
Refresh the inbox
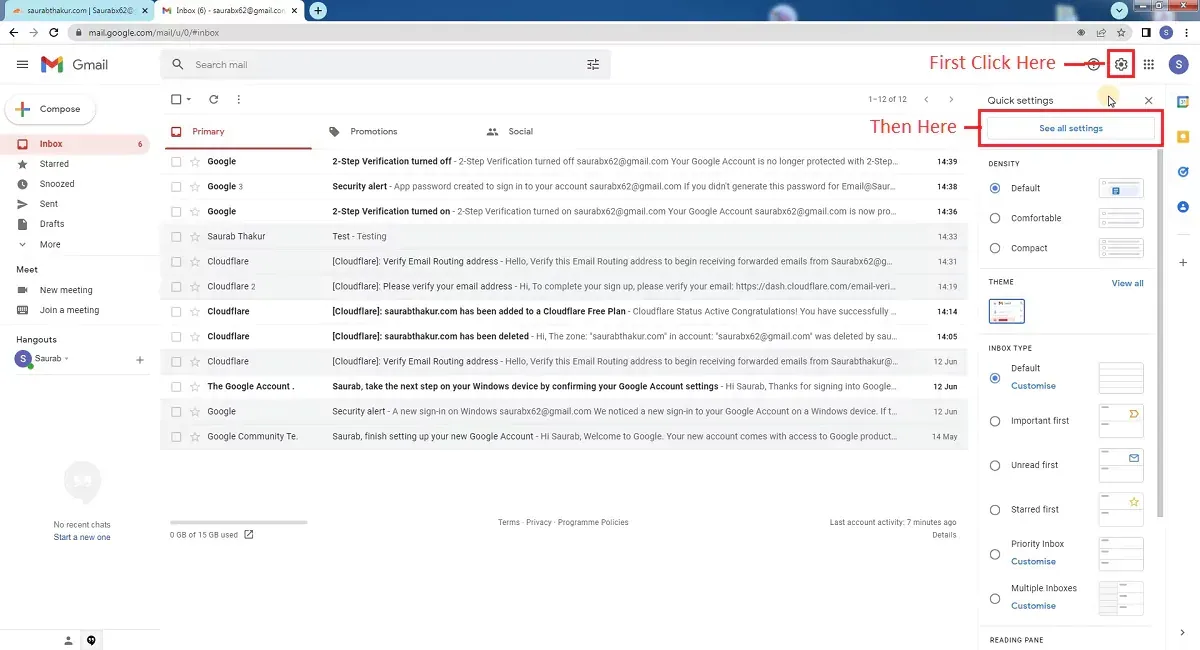point(213,99)
